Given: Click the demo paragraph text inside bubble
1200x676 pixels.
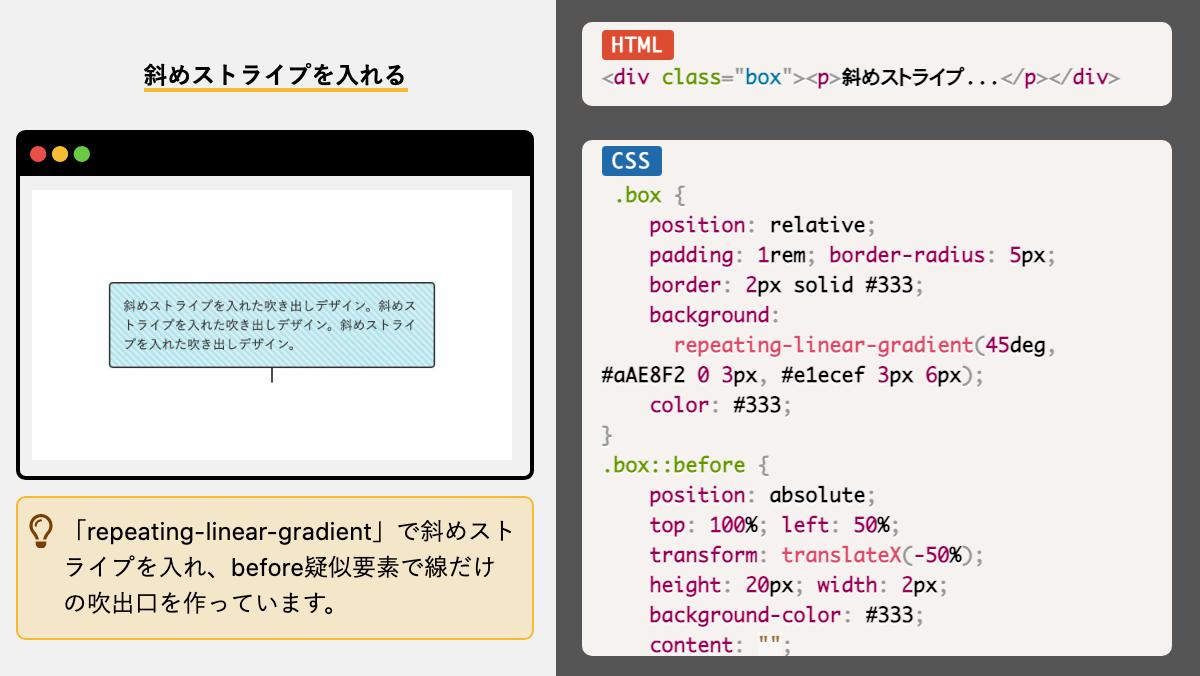Looking at the screenshot, I should pyautogui.click(x=272, y=324).
